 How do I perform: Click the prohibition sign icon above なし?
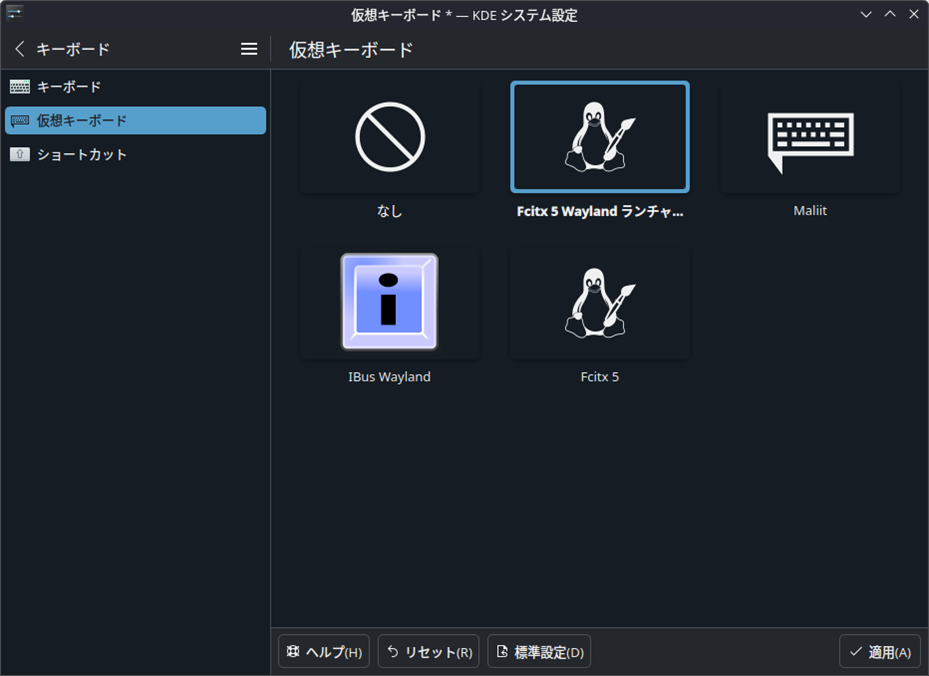pyautogui.click(x=389, y=137)
